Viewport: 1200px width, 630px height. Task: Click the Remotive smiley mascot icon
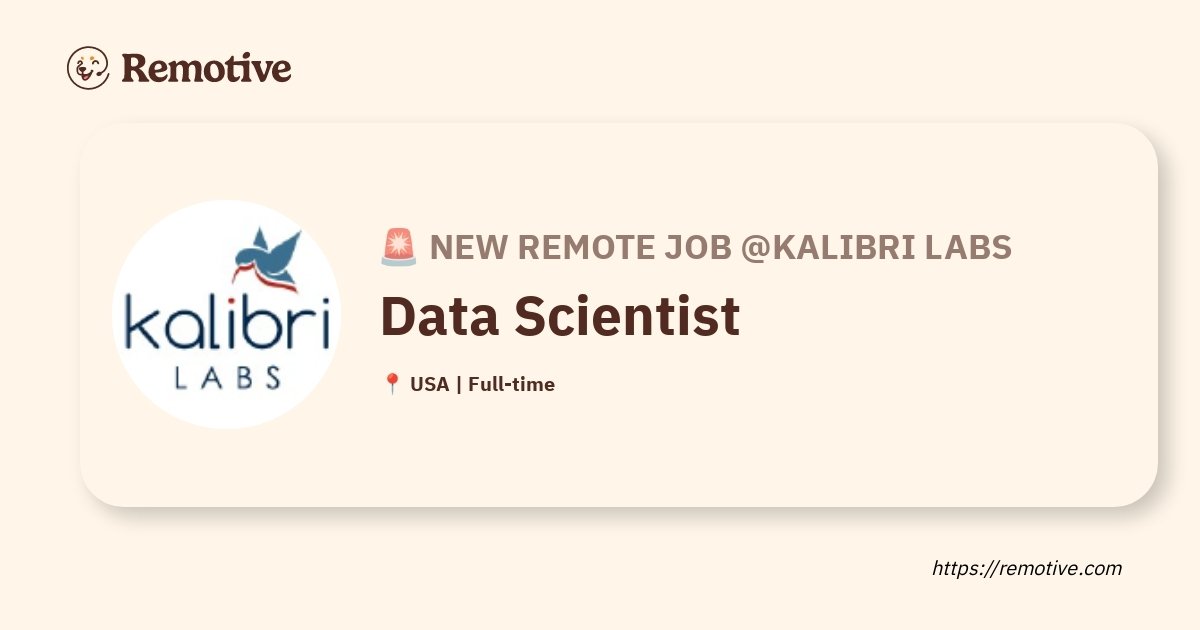[x=88, y=68]
